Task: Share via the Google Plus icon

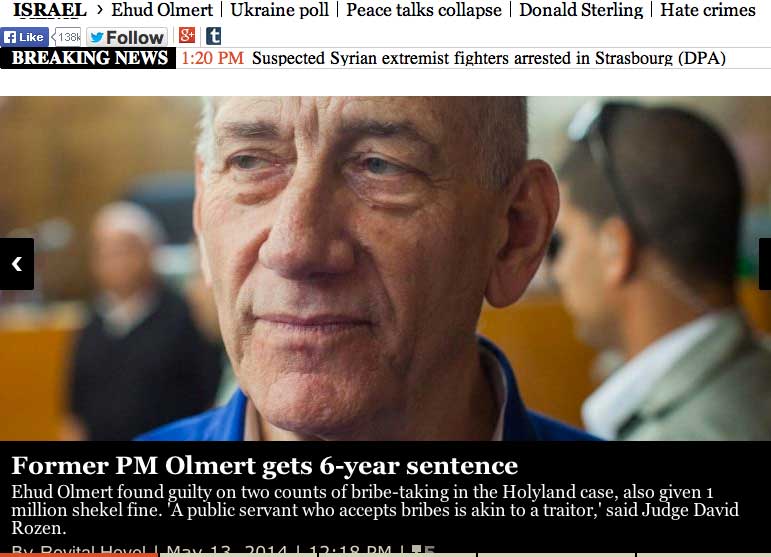Action: click(x=187, y=35)
